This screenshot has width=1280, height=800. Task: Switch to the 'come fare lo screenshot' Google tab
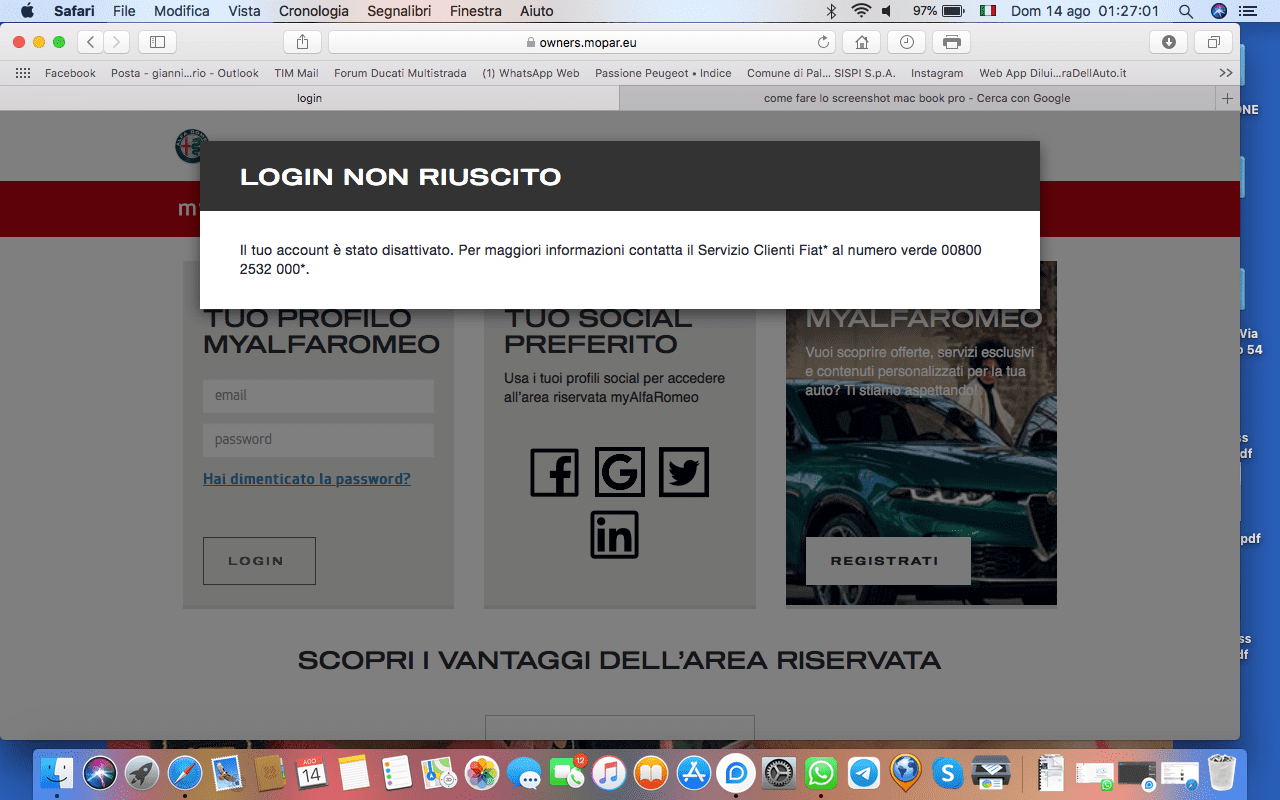click(x=917, y=98)
